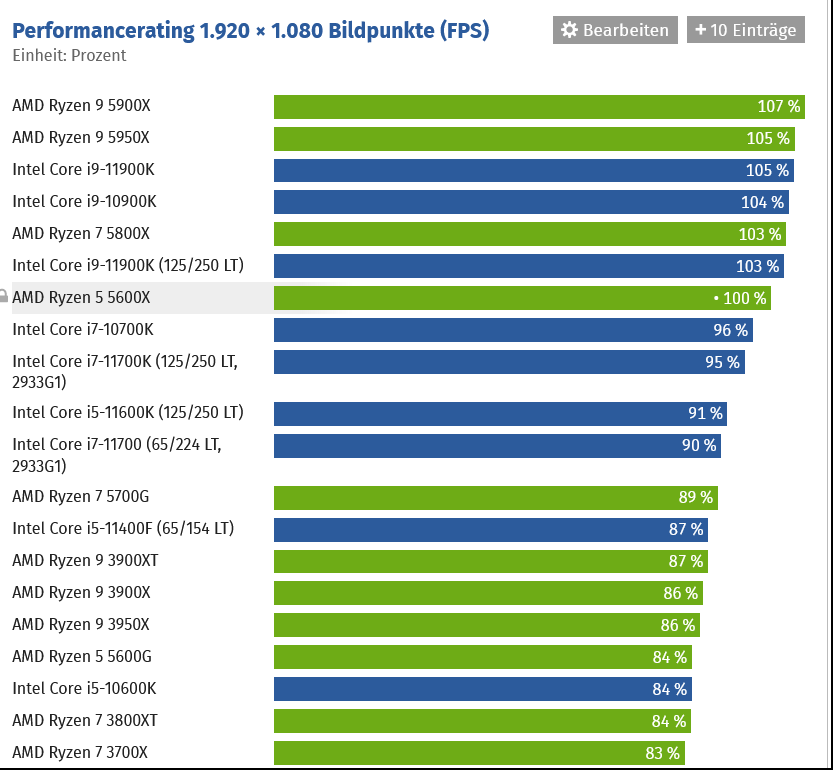833x770 pixels.
Task: Click the Einheit: Prozent subtitle
Action: (69, 55)
